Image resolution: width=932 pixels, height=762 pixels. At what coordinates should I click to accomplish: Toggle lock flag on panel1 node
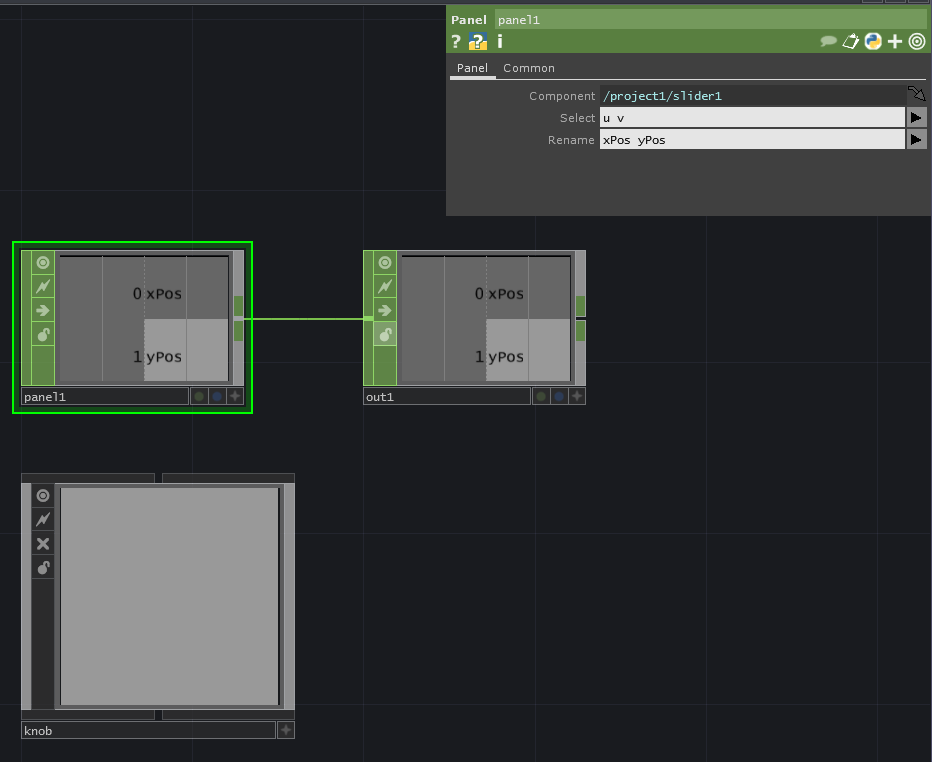(x=43, y=335)
